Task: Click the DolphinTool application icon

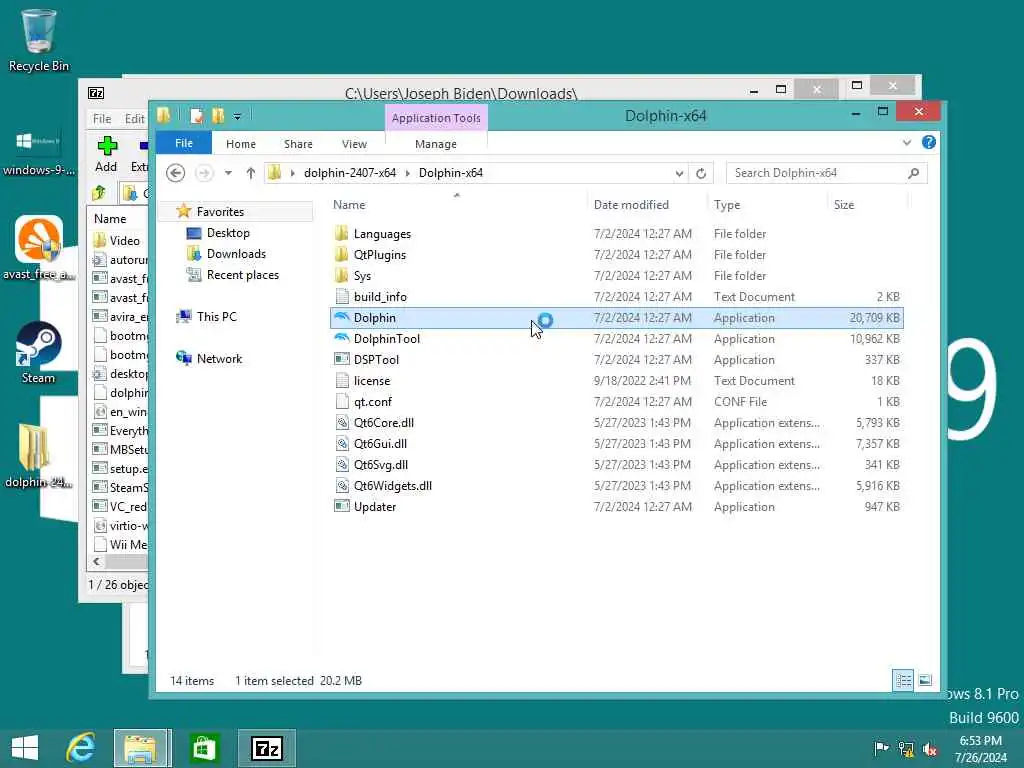Action: click(342, 338)
